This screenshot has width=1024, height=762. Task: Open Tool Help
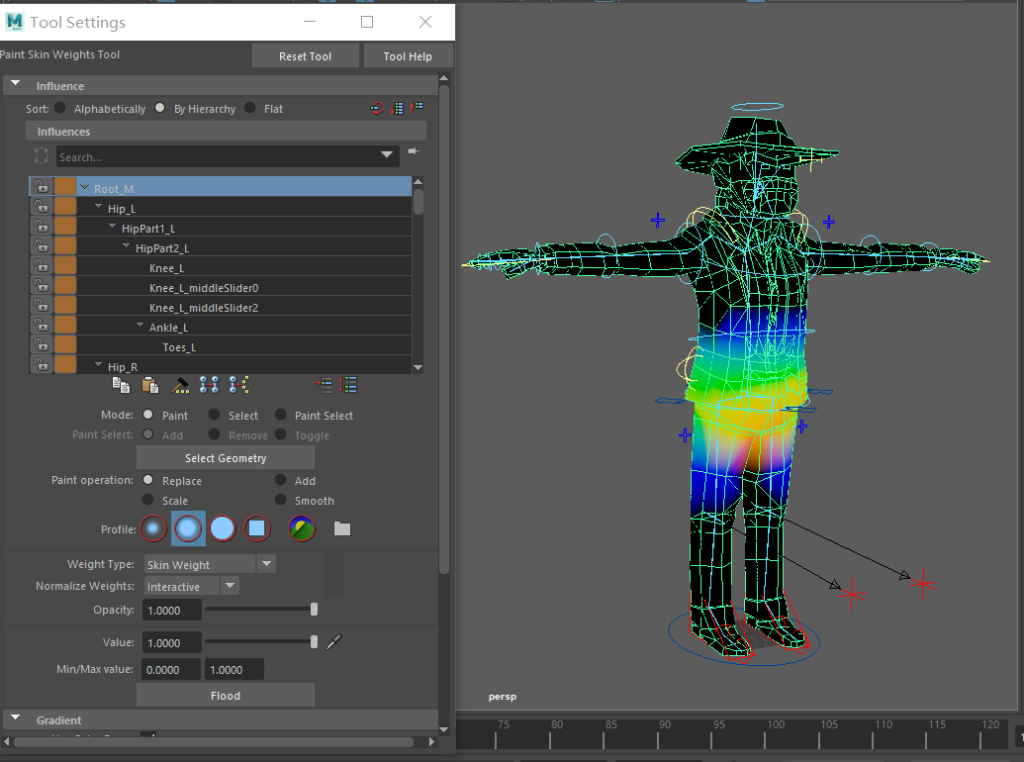pyautogui.click(x=408, y=56)
